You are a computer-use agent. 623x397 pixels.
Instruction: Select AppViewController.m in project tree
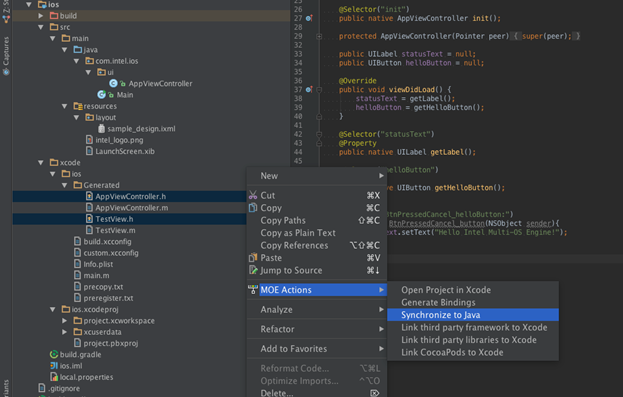click(x=132, y=208)
